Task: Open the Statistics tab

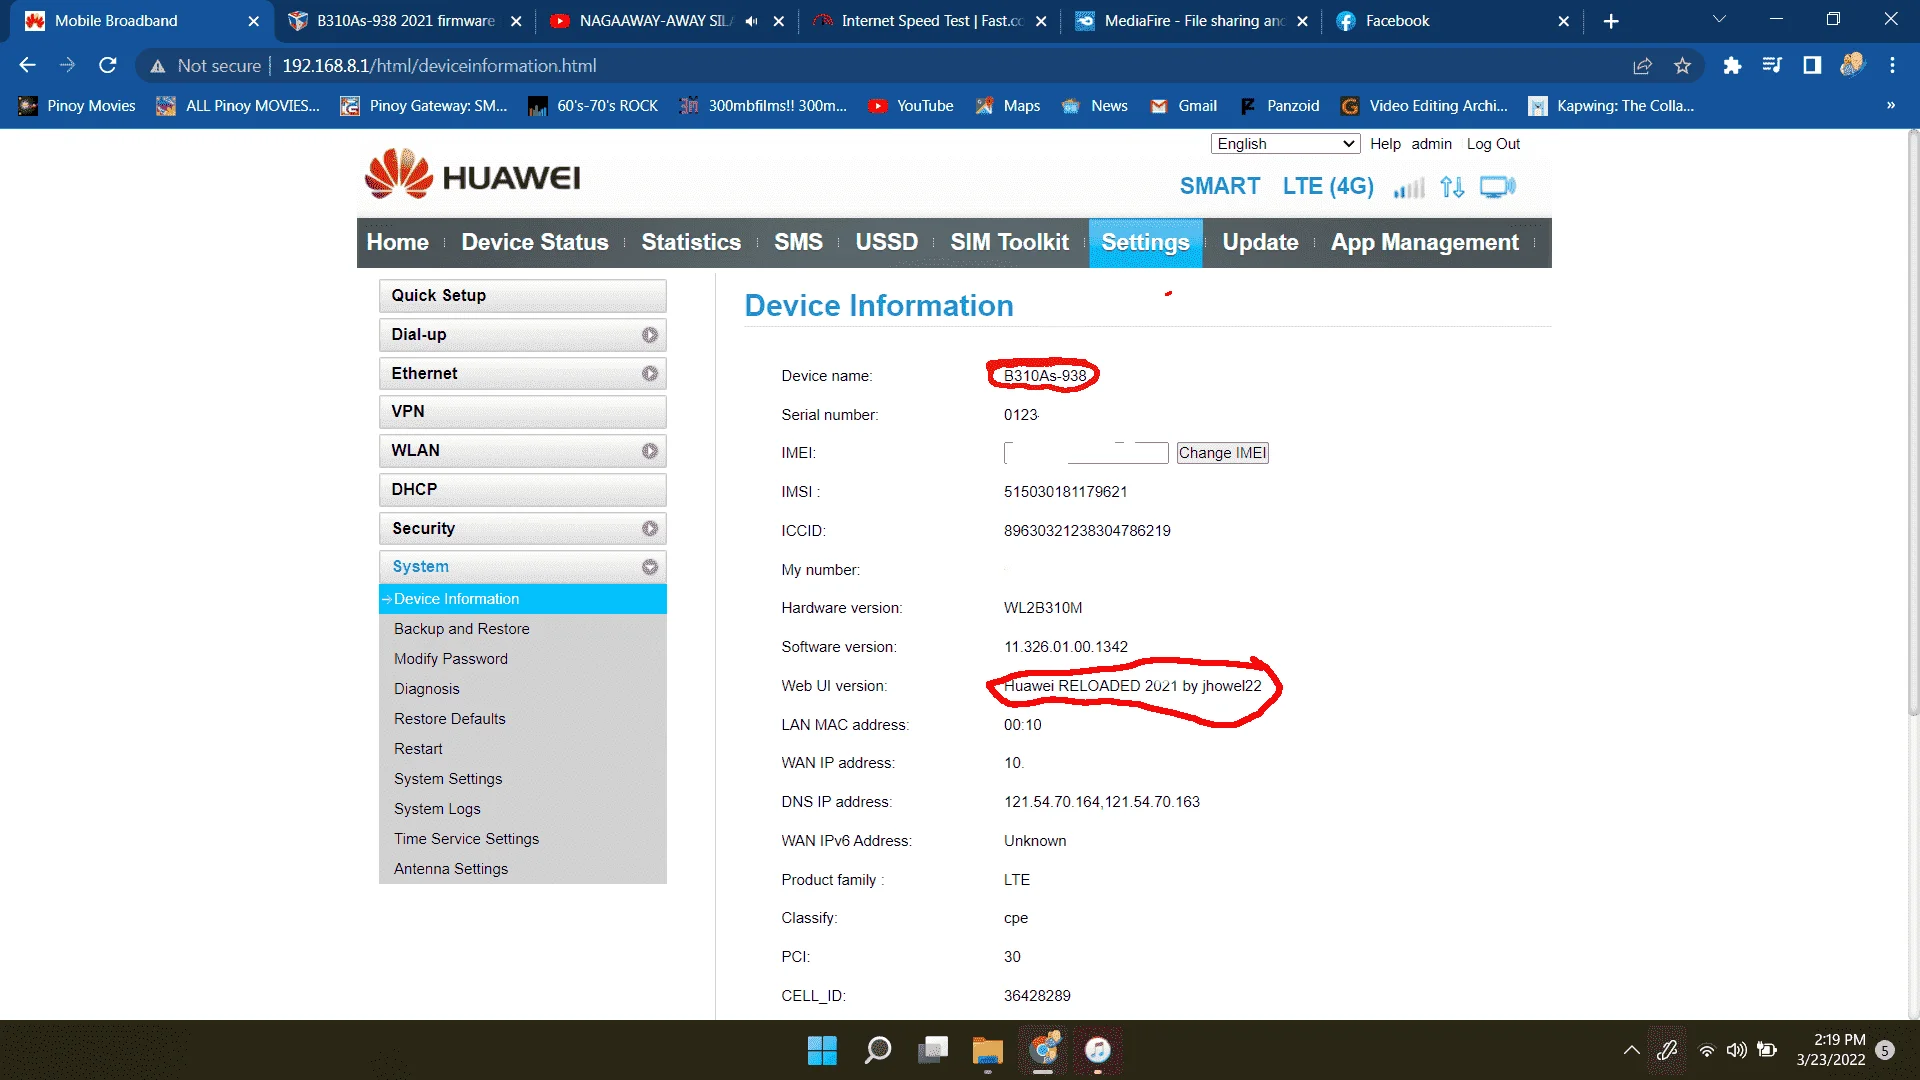Action: click(691, 243)
